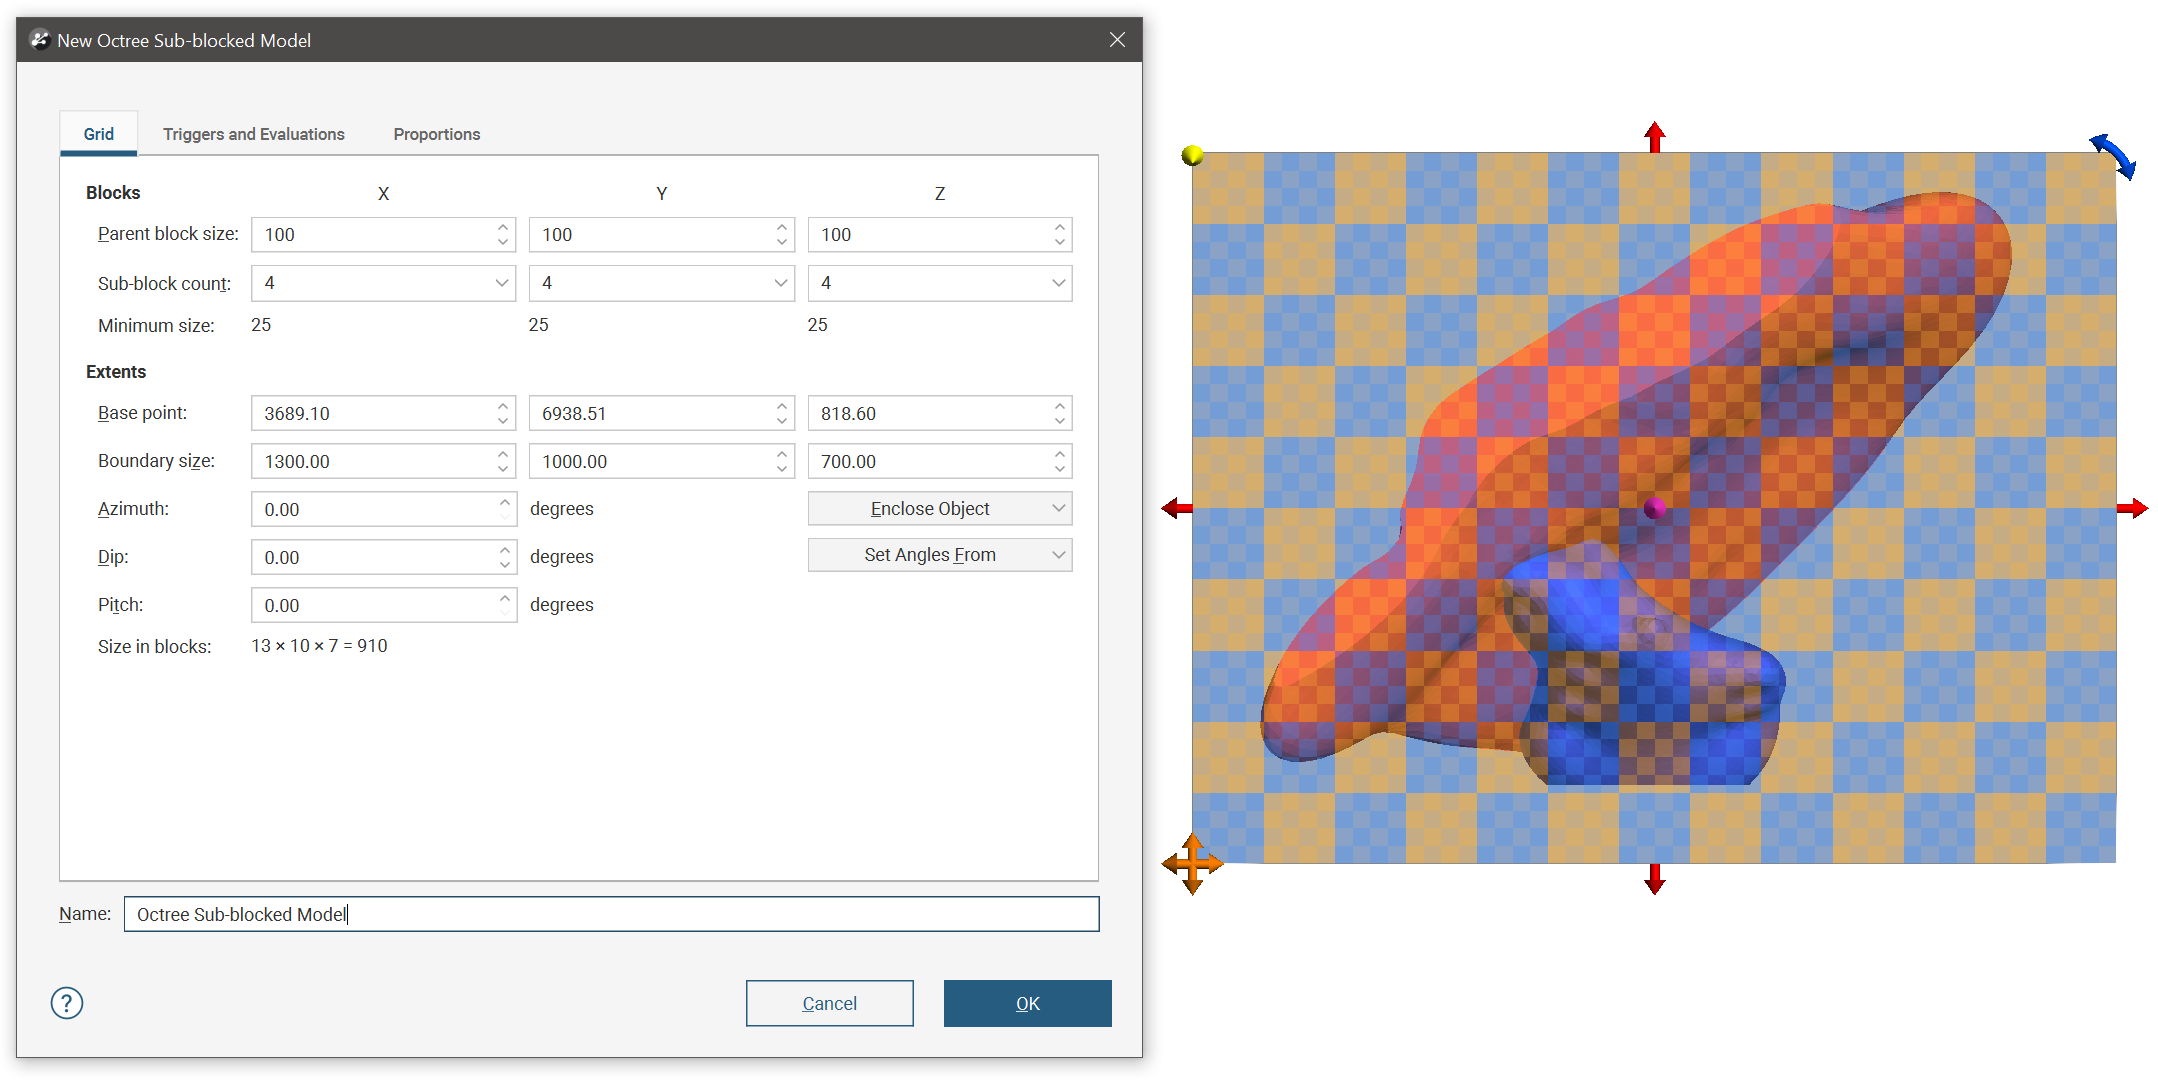This screenshot has height=1080, width=2158.
Task: Click the red up arrow handle
Action: [x=1655, y=137]
